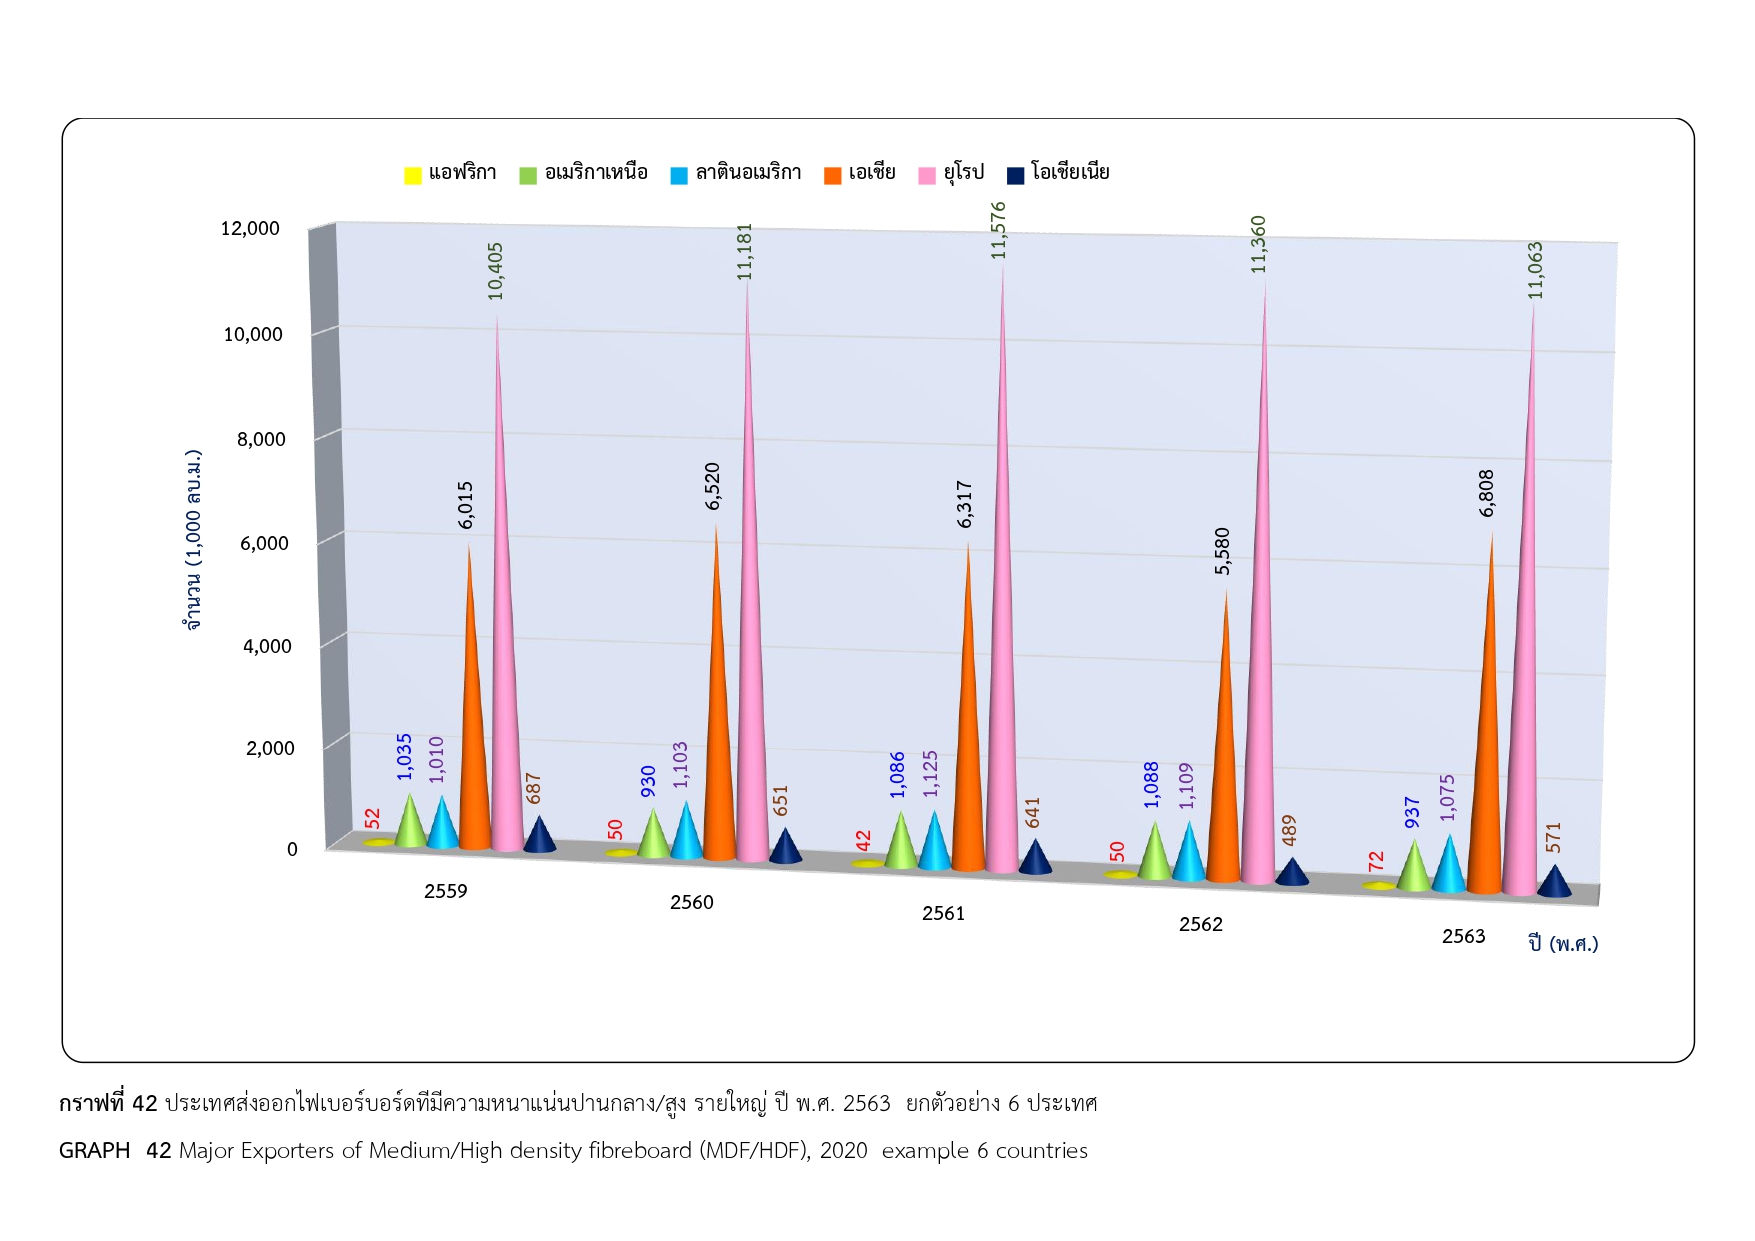Click the Thai caption starting กราฟที่ 42
Image resolution: width=1755 pixels, height=1241 pixels.
pos(578,1104)
